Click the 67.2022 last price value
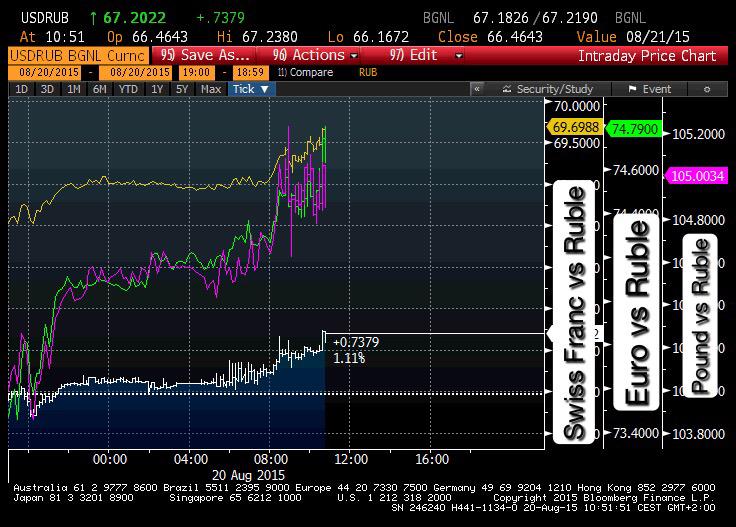Viewport: 736px width, 527px height. pyautogui.click(x=134, y=18)
